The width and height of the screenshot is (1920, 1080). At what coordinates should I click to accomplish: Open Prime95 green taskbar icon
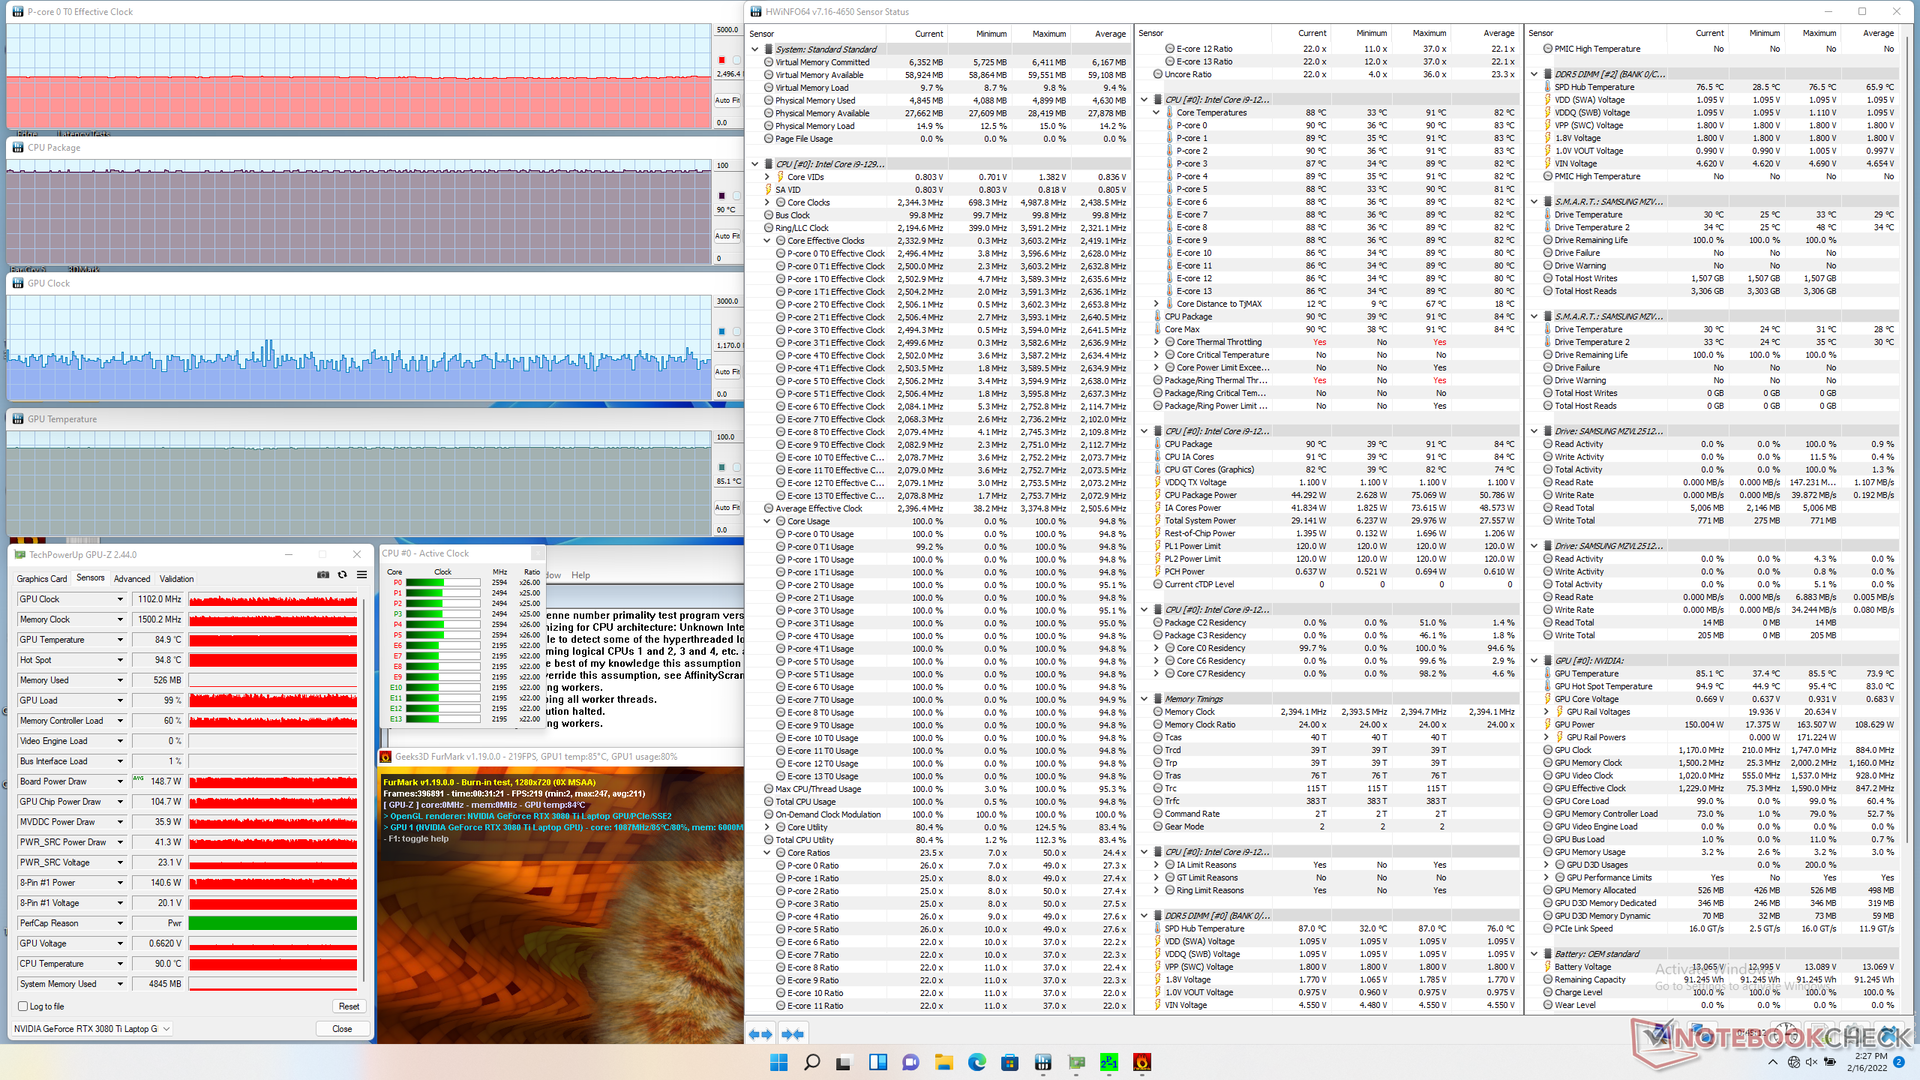click(1109, 1062)
